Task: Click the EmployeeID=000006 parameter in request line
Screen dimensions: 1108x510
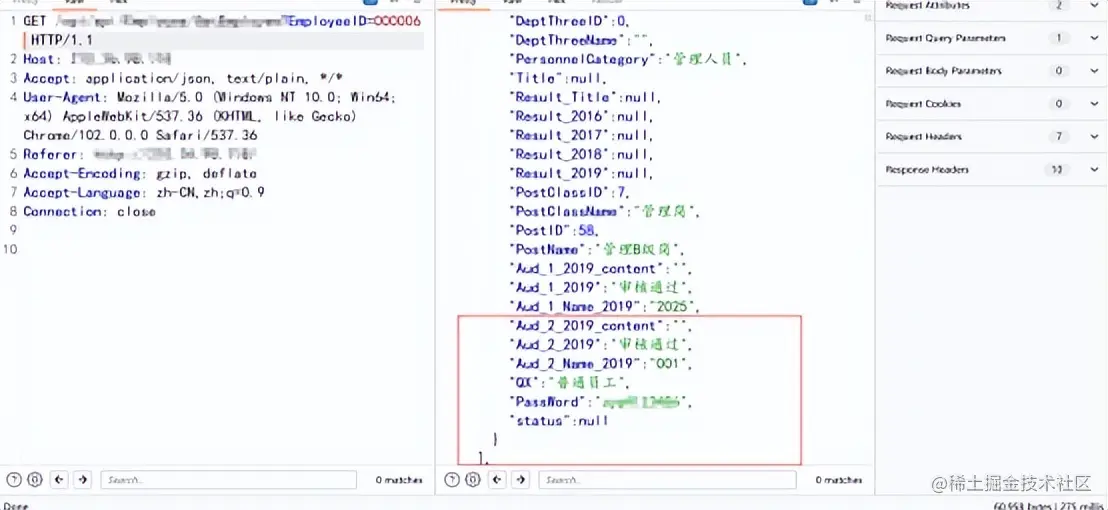Action: click(354, 21)
